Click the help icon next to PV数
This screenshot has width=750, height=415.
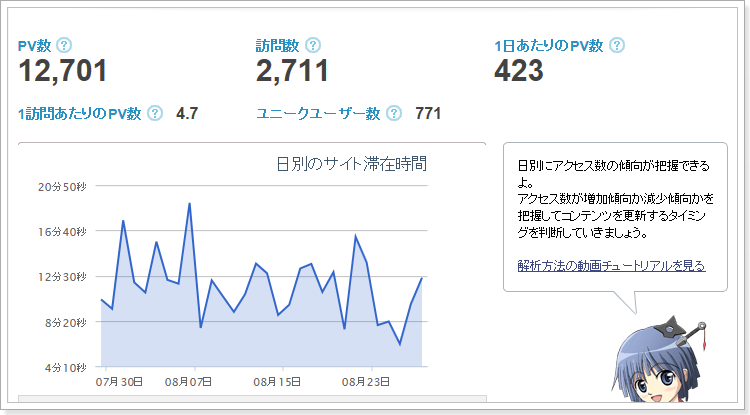[x=64, y=45]
